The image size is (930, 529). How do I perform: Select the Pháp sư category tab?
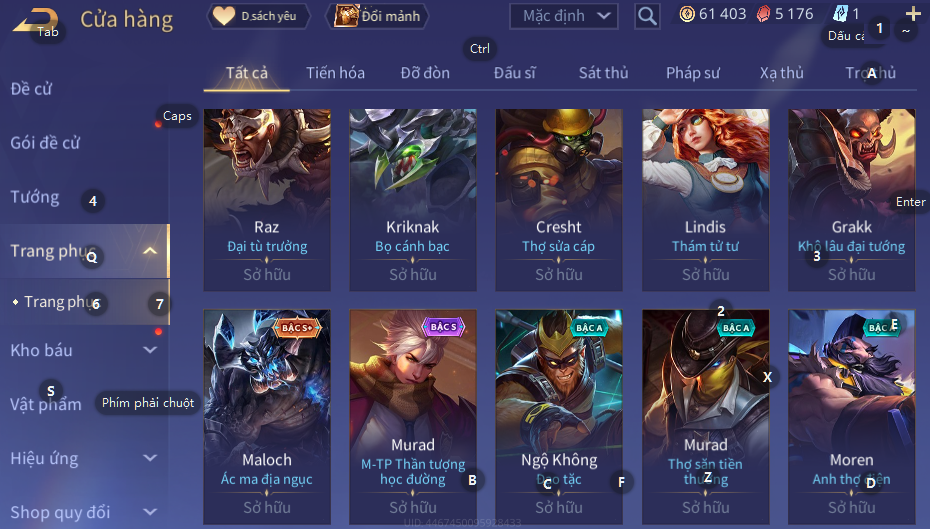[x=692, y=73]
